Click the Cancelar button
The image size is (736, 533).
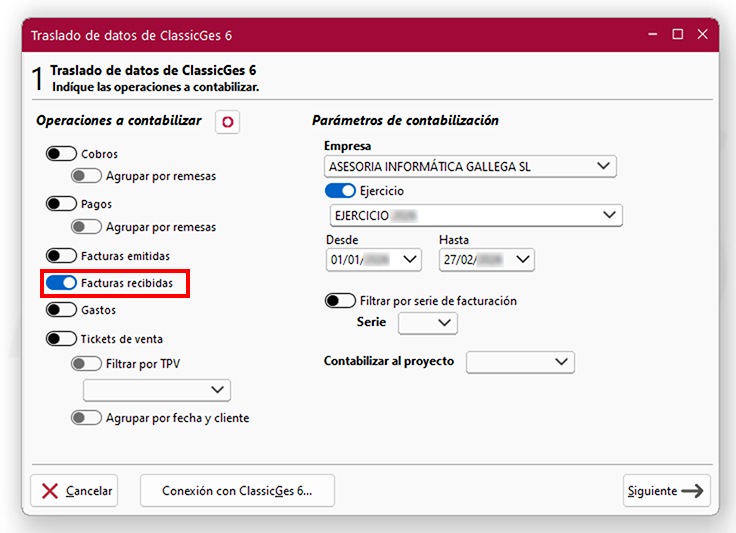(74, 491)
